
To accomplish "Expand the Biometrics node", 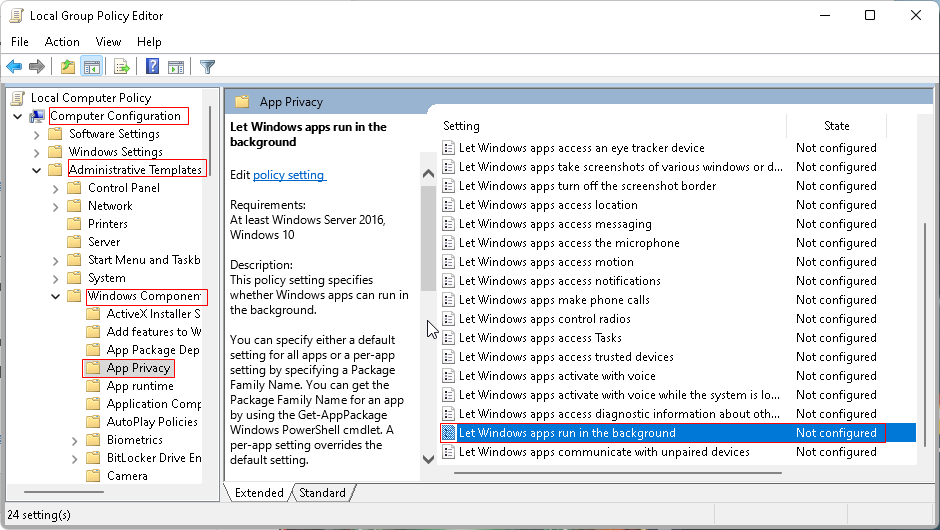I will 74,440.
